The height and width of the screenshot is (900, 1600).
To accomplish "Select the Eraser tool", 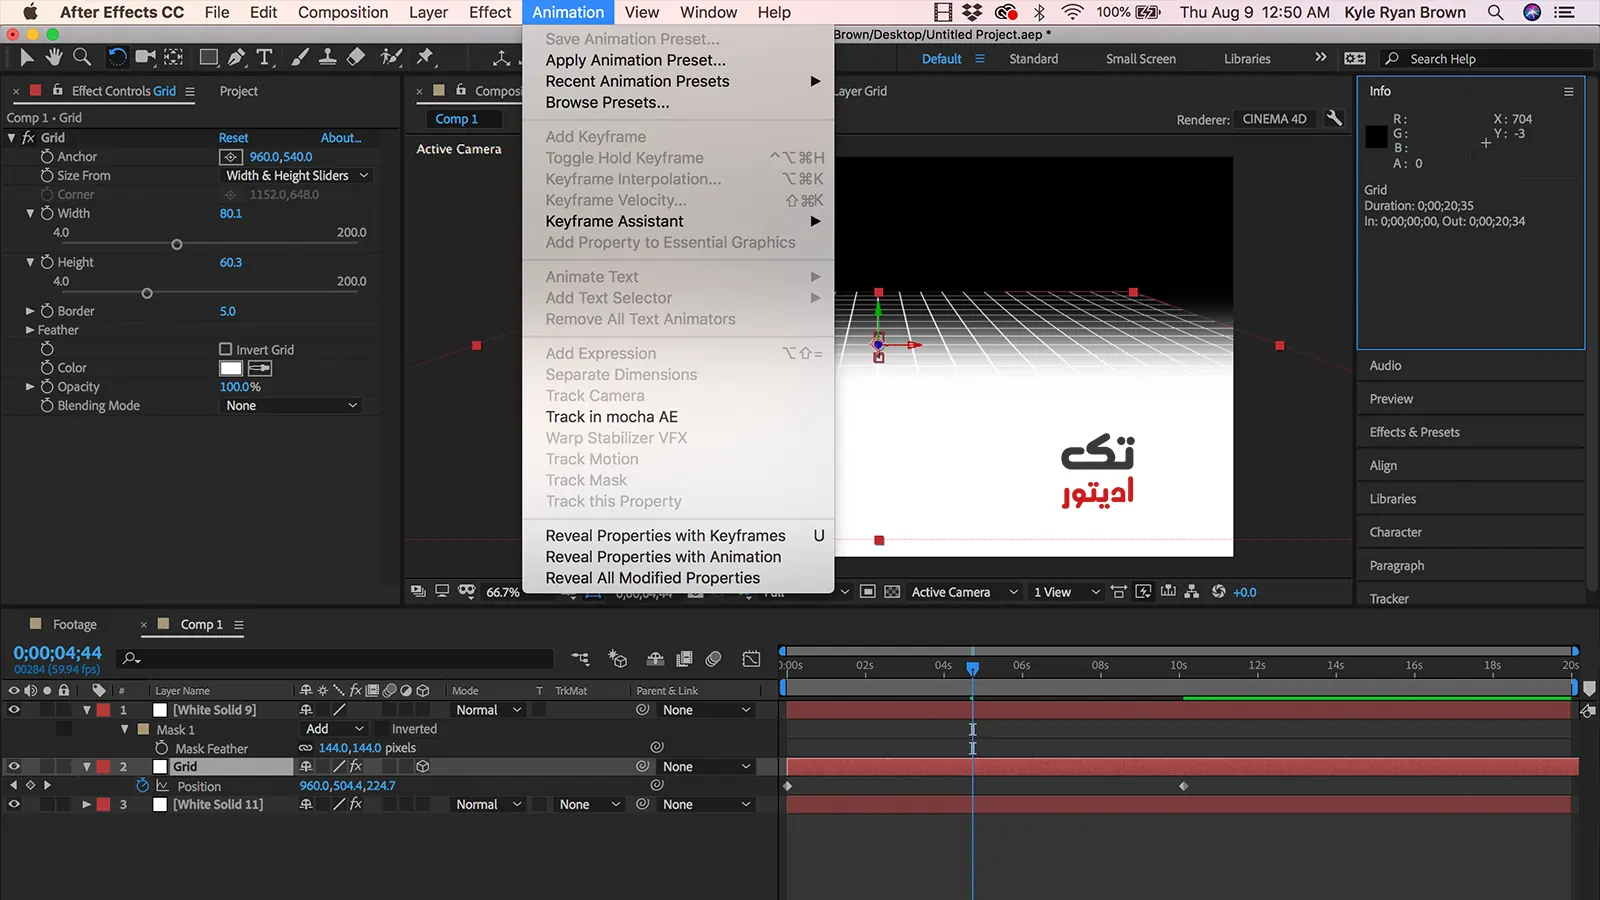I will tap(355, 58).
